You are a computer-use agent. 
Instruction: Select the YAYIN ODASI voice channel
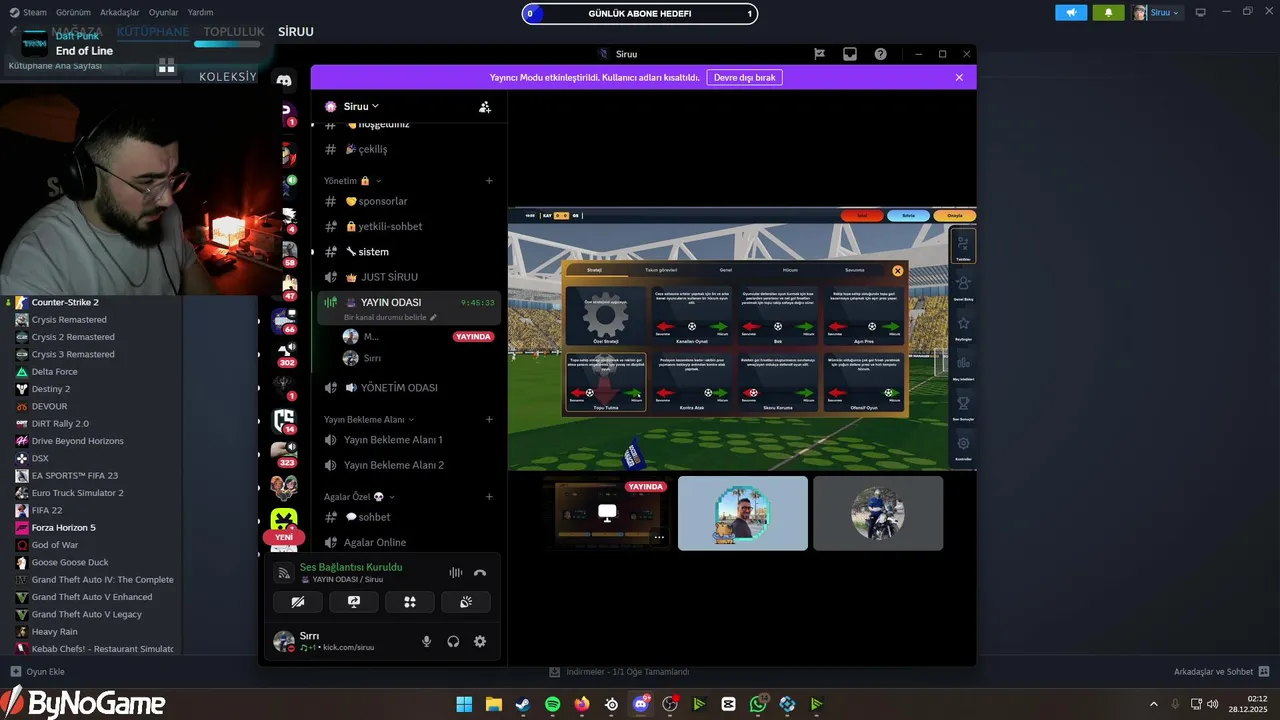coord(408,302)
